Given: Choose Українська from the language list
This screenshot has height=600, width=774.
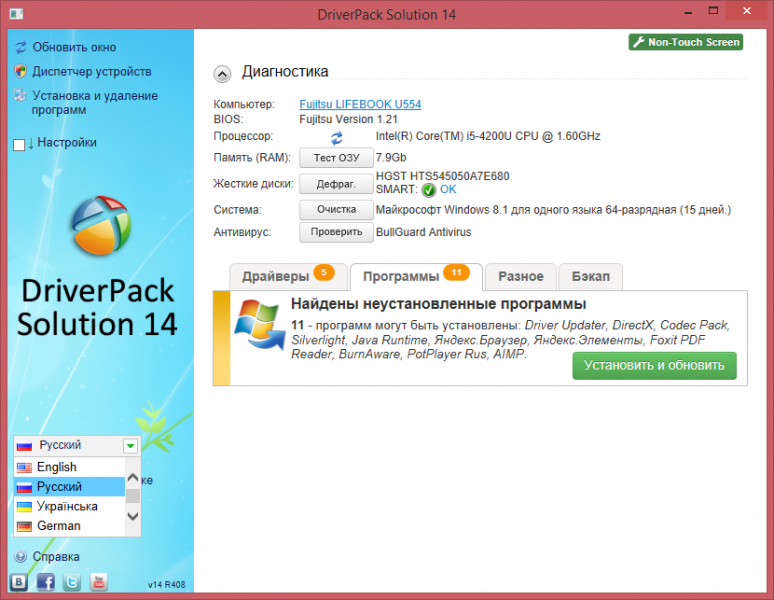Looking at the screenshot, I should tap(67, 506).
